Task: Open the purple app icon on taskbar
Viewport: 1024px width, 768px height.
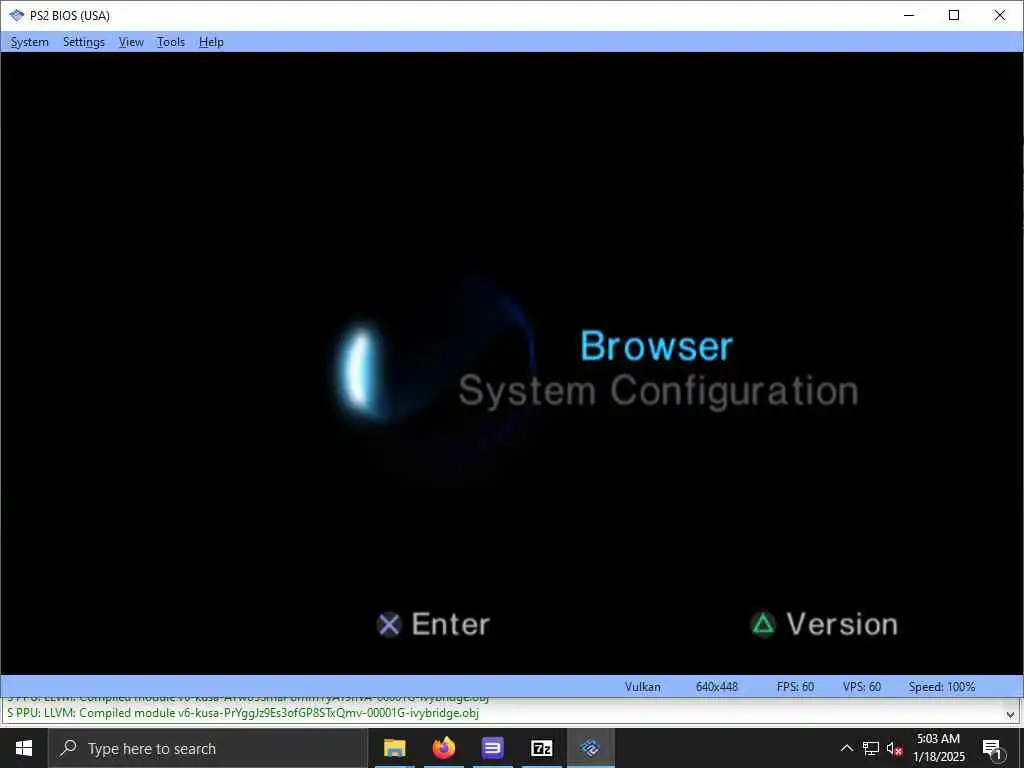Action: 492,748
